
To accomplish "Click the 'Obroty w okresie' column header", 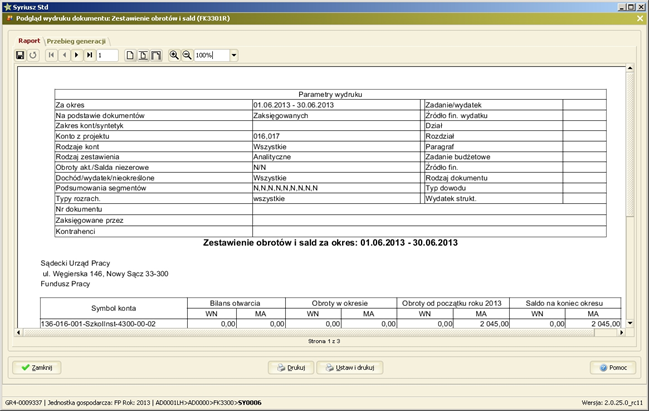I will pos(339,303).
